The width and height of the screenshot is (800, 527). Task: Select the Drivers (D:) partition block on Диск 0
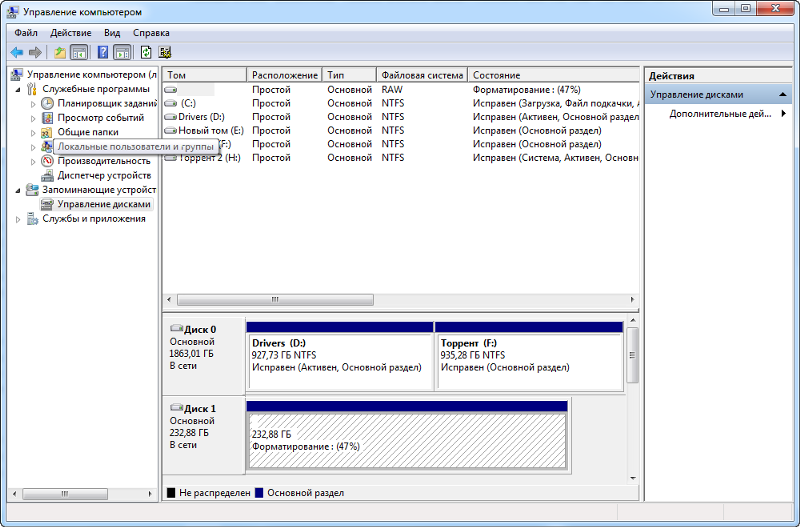(x=340, y=357)
